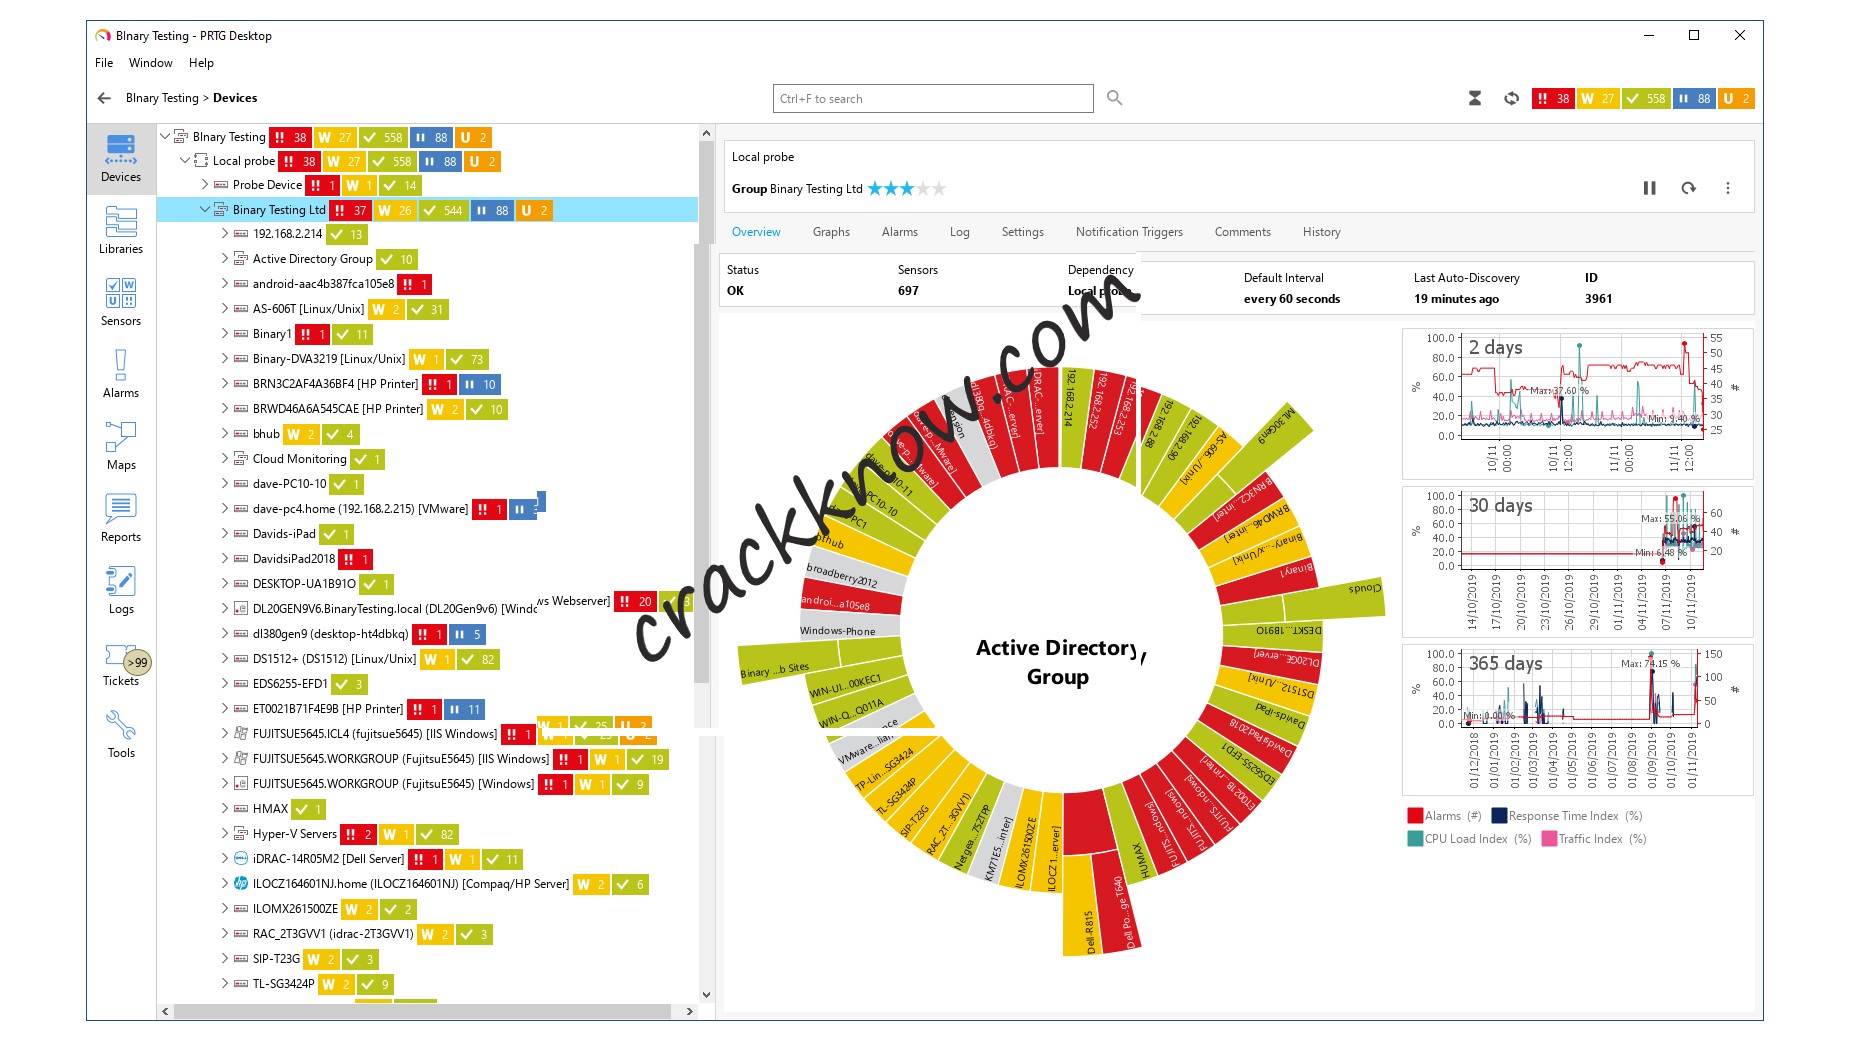Switch to the History tab

[x=1321, y=232]
